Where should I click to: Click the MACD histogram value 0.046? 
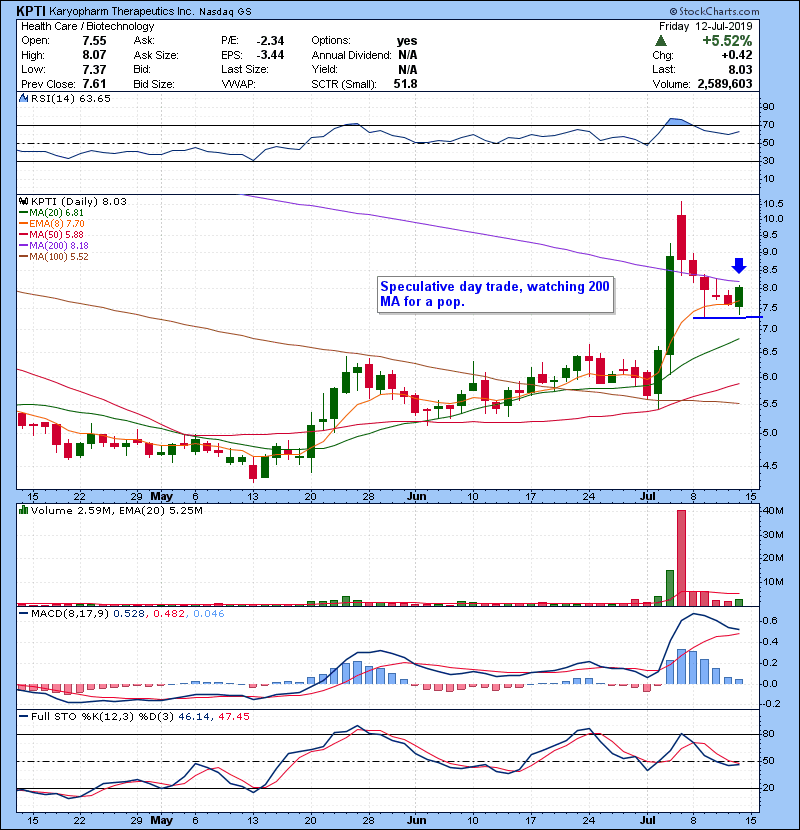(209, 614)
